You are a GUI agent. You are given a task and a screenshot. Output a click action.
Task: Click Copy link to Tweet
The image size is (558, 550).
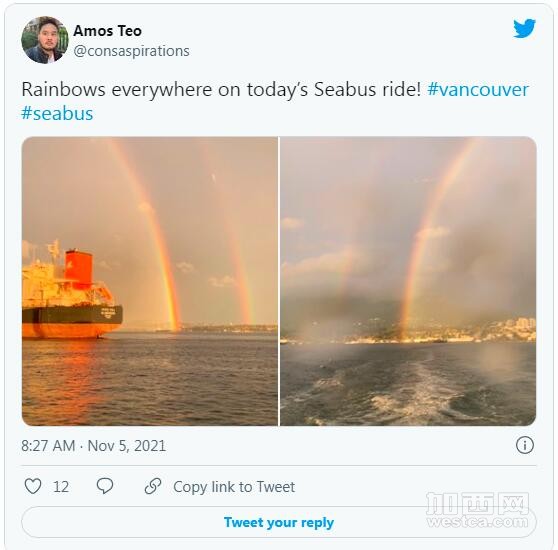pos(234,487)
